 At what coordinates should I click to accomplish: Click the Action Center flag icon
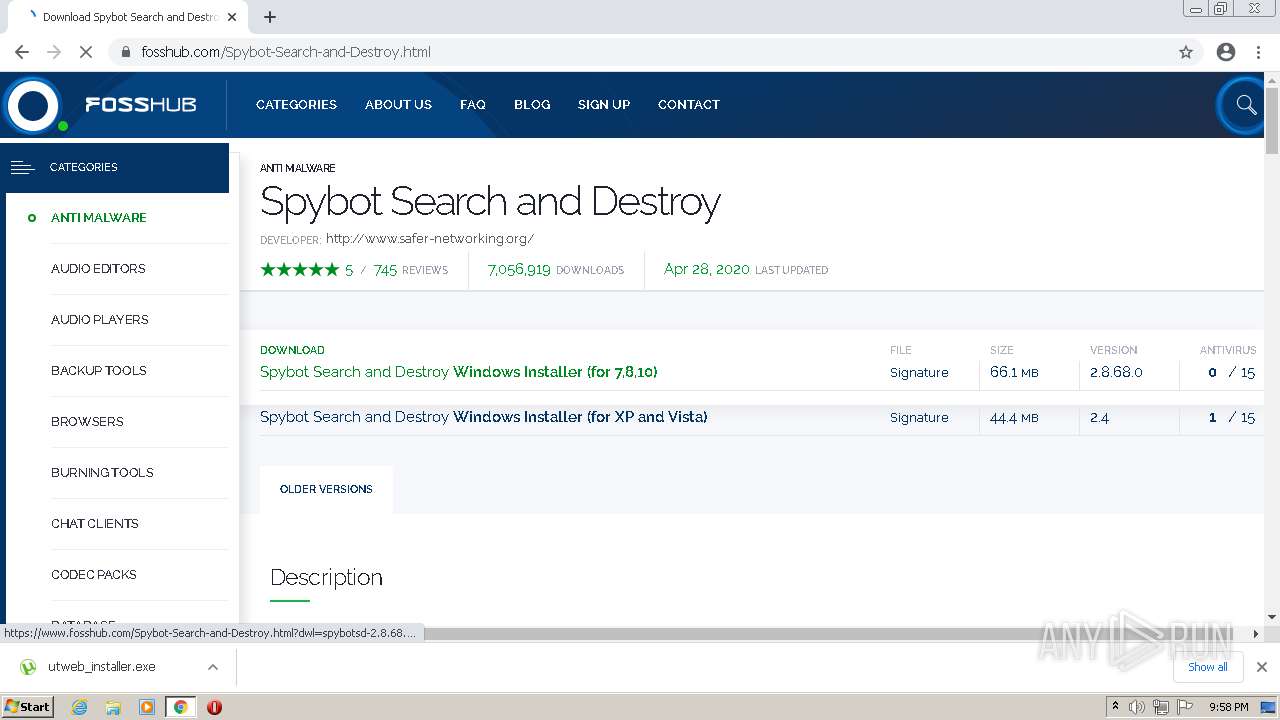click(1183, 707)
